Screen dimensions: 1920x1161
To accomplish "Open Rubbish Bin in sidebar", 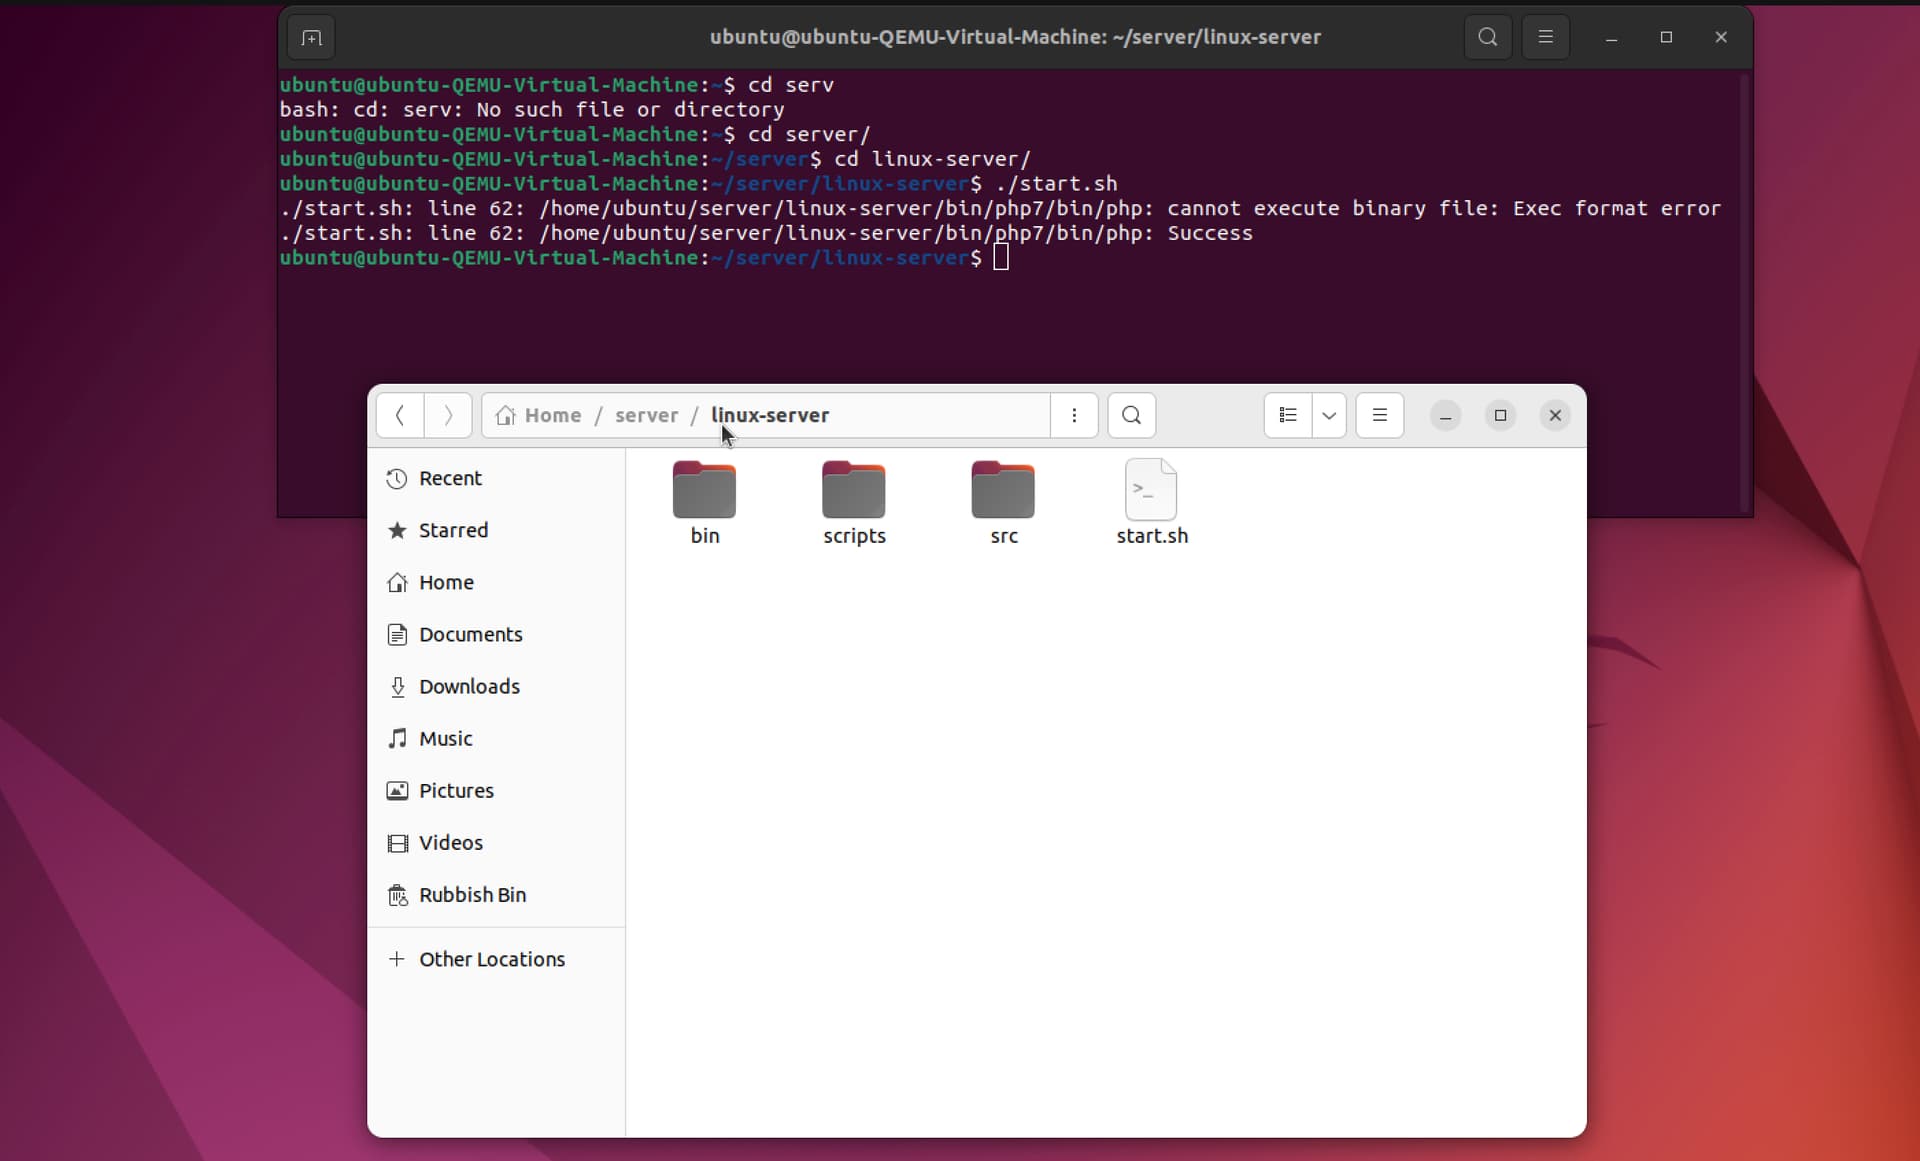I will tap(472, 895).
